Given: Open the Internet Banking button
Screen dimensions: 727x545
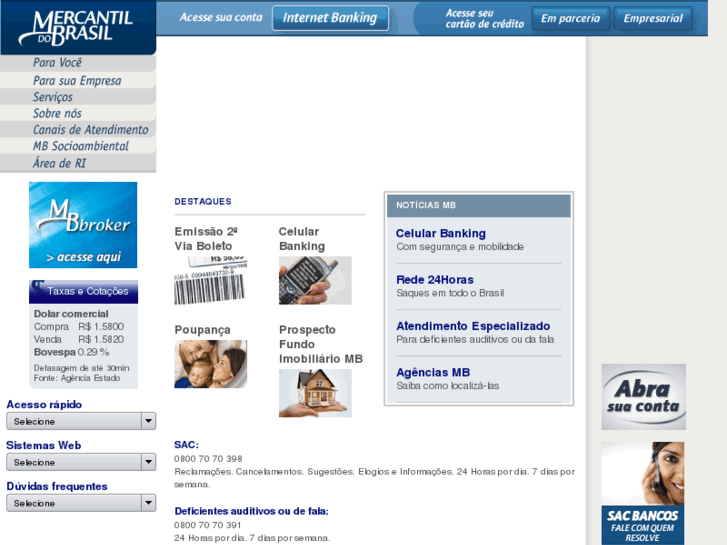Looking at the screenshot, I should [x=330, y=18].
